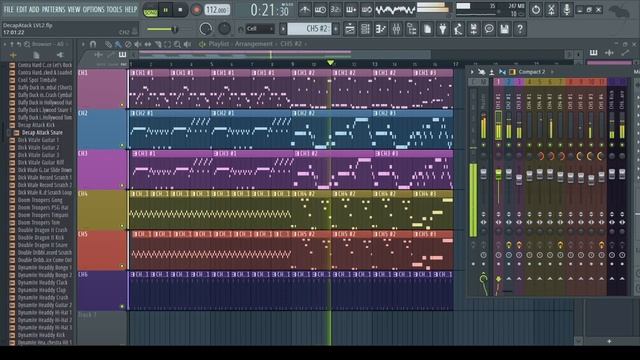Add new pattern with plus button
This screenshot has width=640, height=360.
tap(336, 29)
